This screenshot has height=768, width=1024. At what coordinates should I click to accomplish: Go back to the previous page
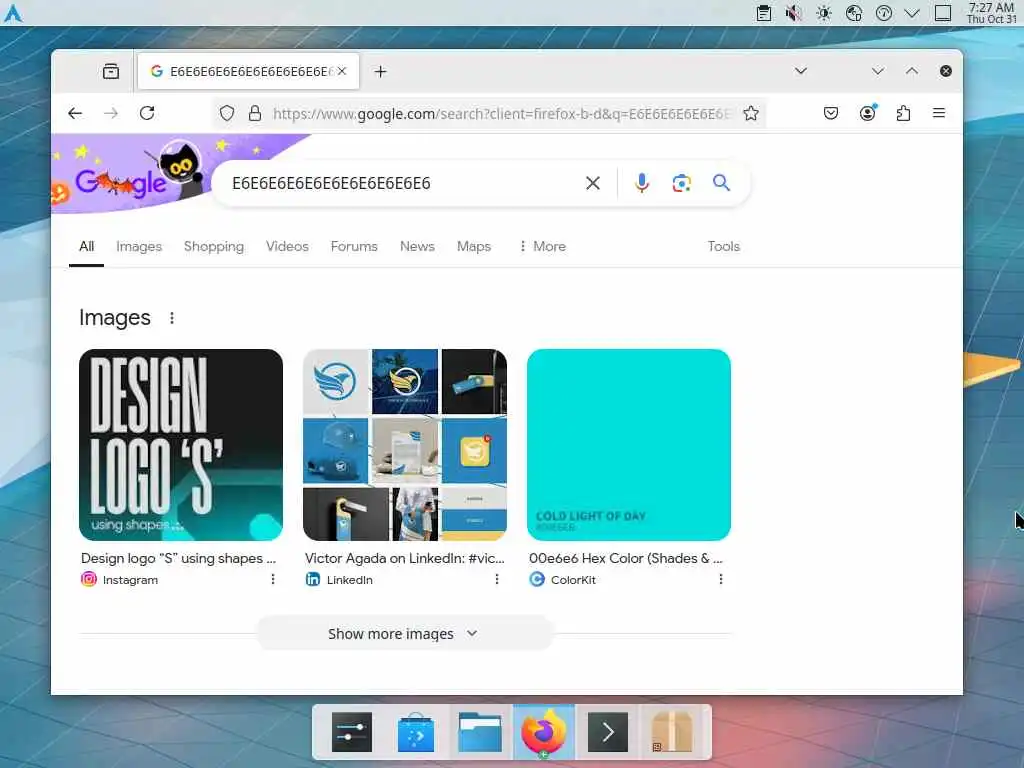[x=75, y=114]
